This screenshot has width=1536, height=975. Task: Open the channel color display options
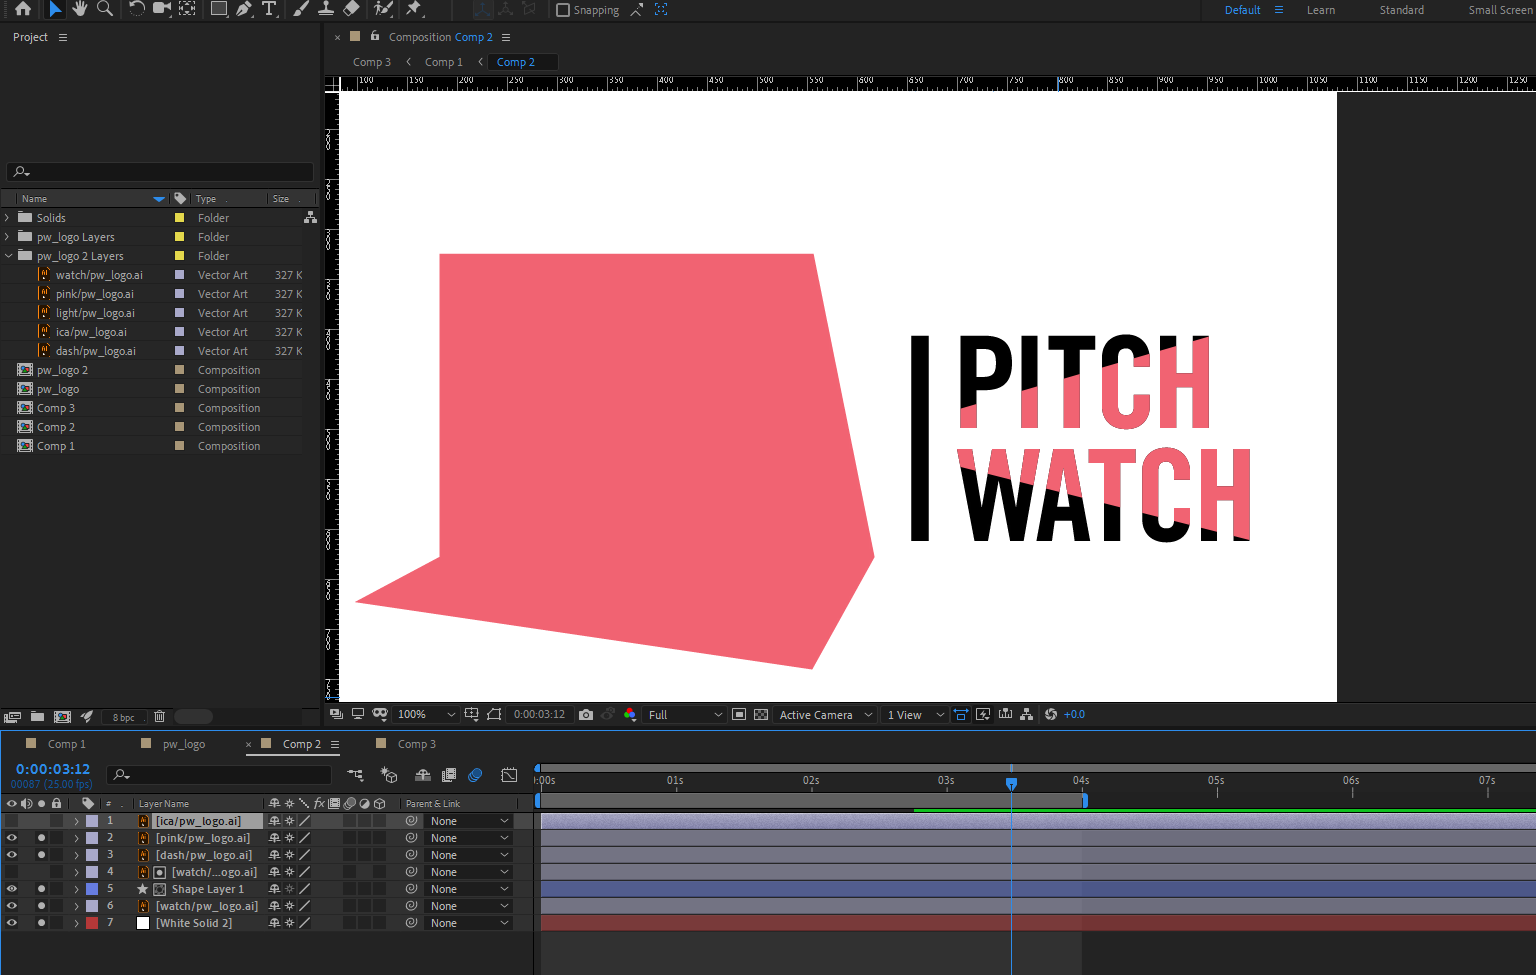tap(629, 714)
